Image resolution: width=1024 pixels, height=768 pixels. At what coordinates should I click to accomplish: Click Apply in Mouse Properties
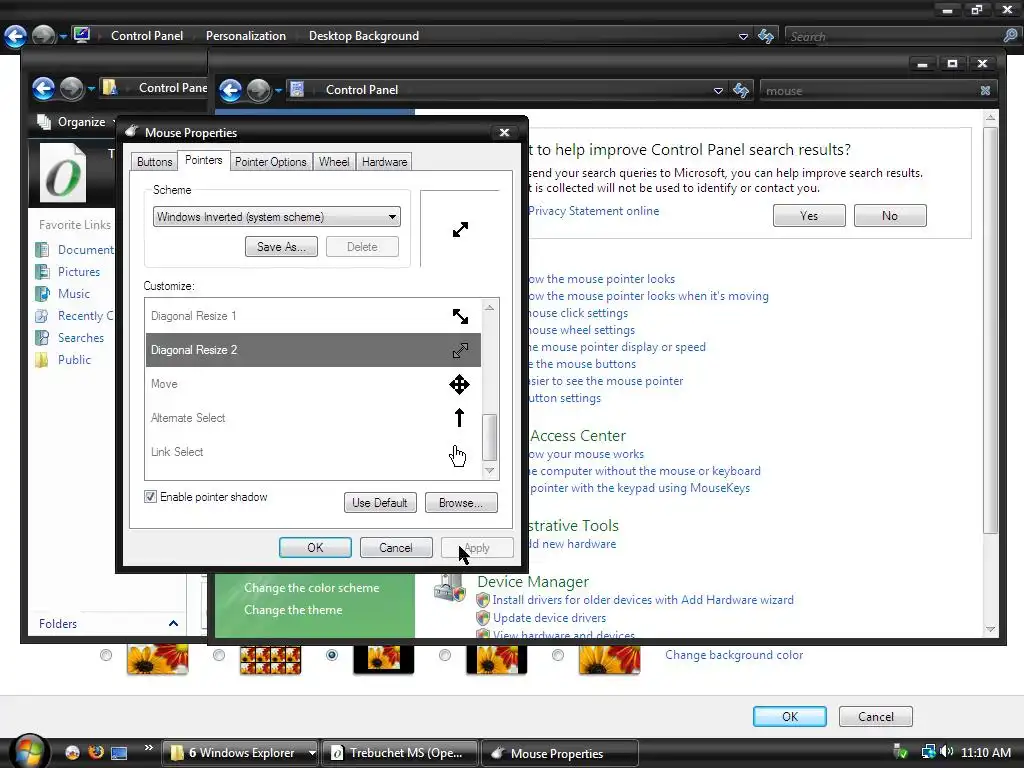tap(477, 548)
